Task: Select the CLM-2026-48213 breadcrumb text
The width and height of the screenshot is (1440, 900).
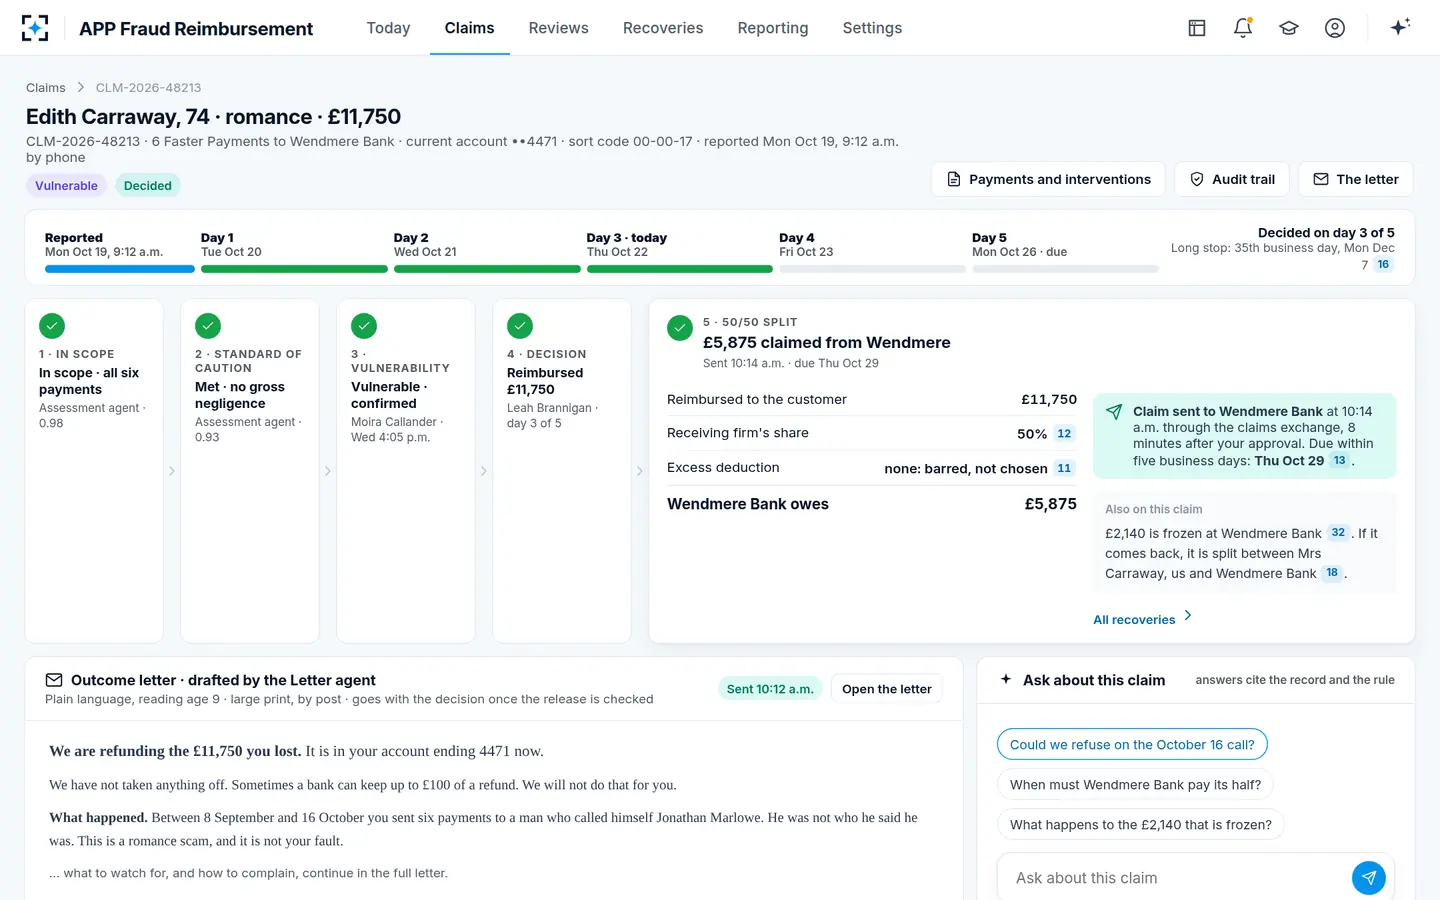Action: 148,87
